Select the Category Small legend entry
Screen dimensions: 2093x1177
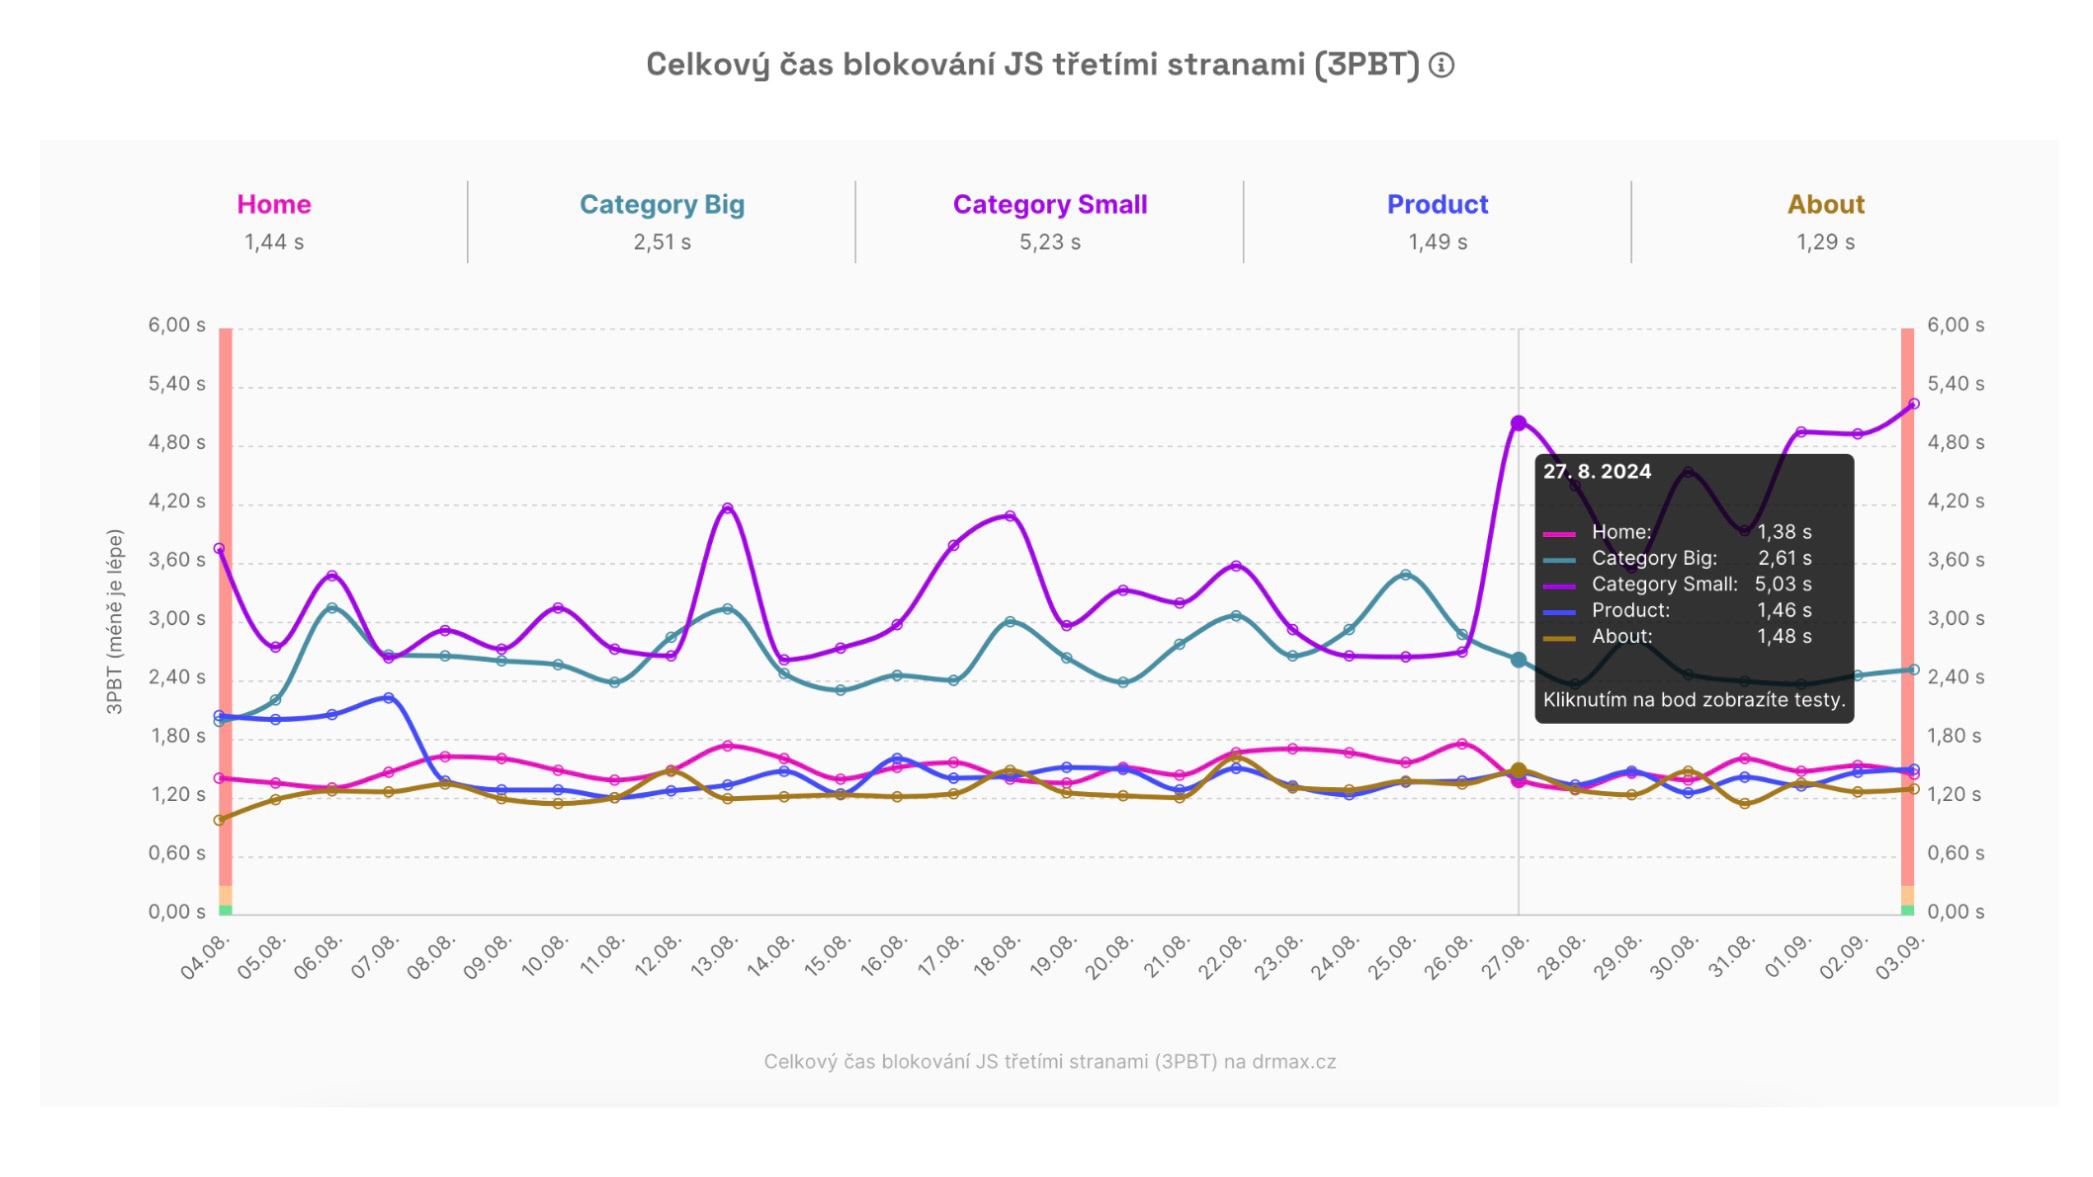pos(1049,204)
